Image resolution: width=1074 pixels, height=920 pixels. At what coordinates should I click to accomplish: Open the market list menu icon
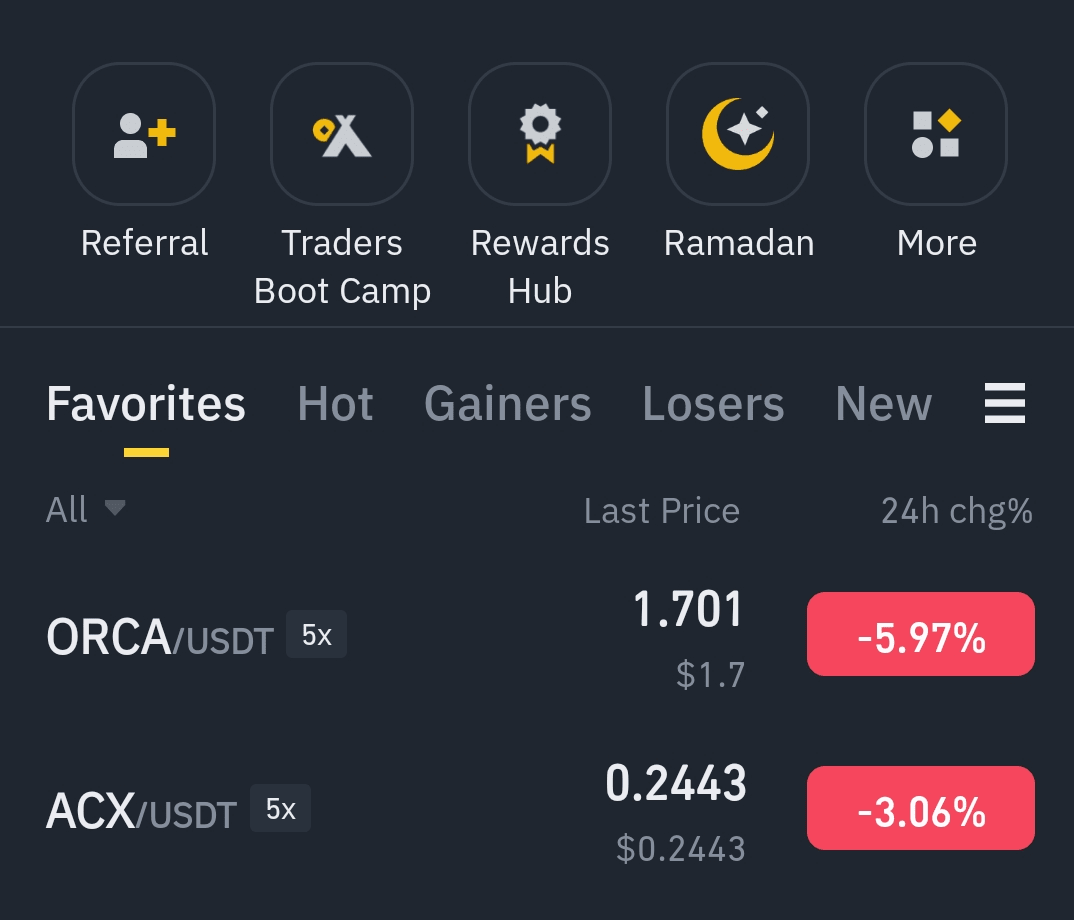[x=1004, y=404]
